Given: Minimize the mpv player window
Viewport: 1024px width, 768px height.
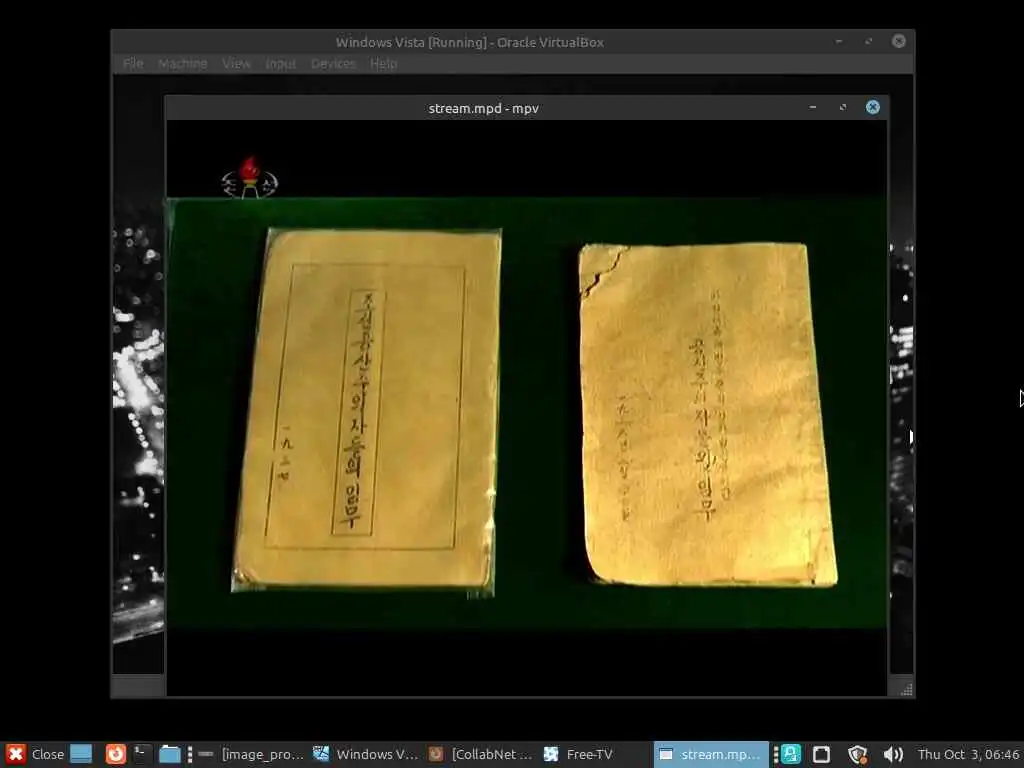Looking at the screenshot, I should pyautogui.click(x=812, y=107).
